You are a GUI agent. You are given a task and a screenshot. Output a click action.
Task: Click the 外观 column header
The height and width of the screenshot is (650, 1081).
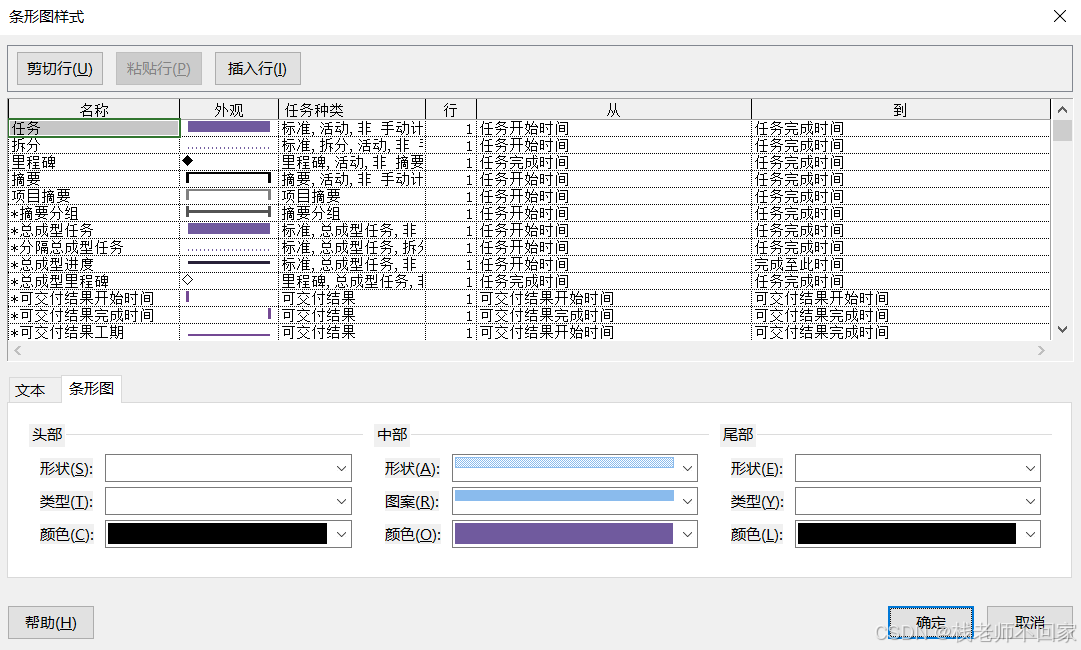(229, 110)
